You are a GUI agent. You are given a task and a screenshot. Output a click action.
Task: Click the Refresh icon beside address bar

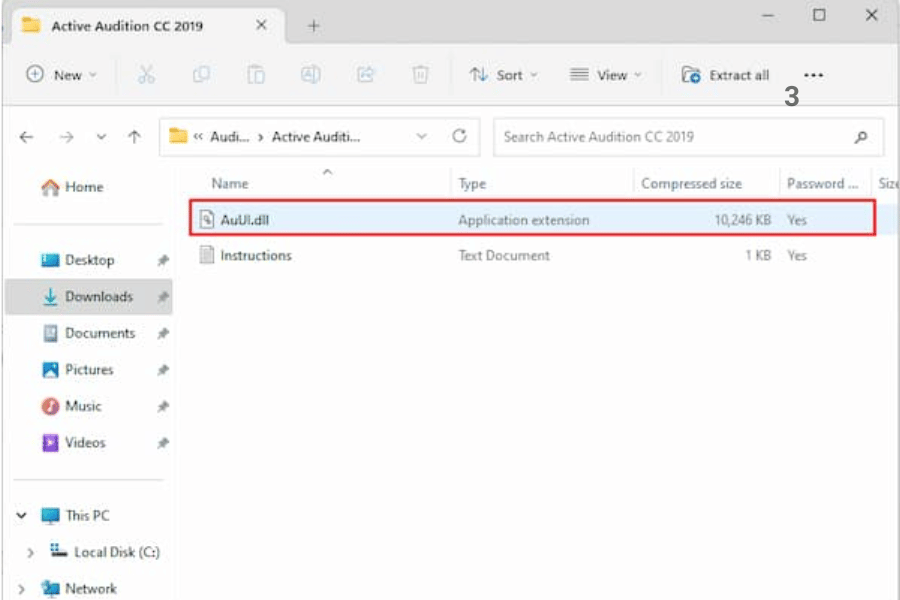pos(459,137)
